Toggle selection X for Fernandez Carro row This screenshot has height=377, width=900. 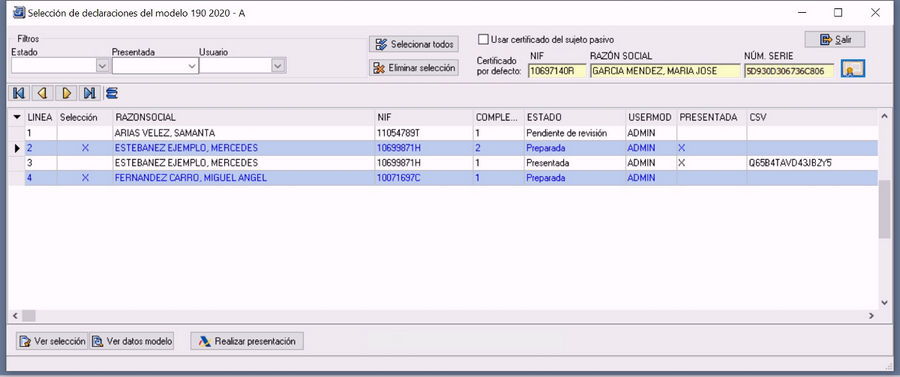86,178
